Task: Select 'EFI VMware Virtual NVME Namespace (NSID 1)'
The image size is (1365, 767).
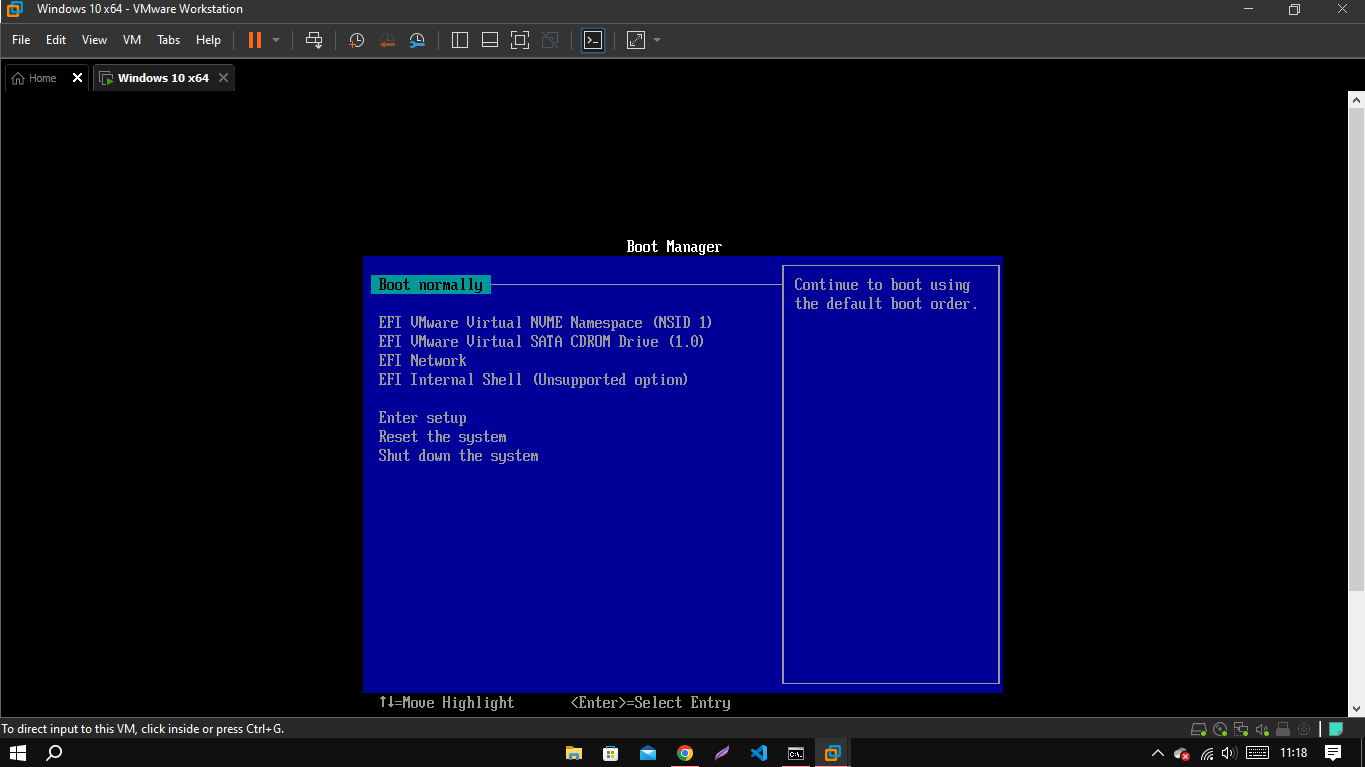Action: (545, 323)
